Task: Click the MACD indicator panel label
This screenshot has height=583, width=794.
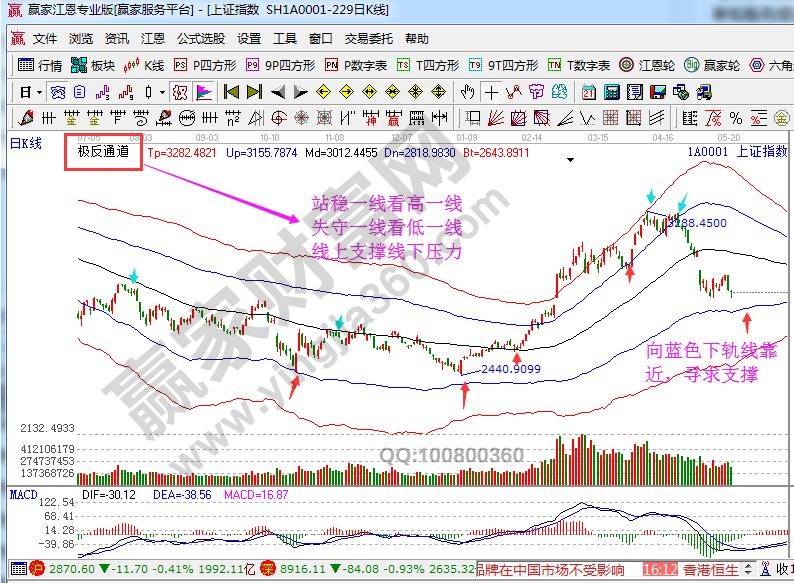Action: coord(23,494)
